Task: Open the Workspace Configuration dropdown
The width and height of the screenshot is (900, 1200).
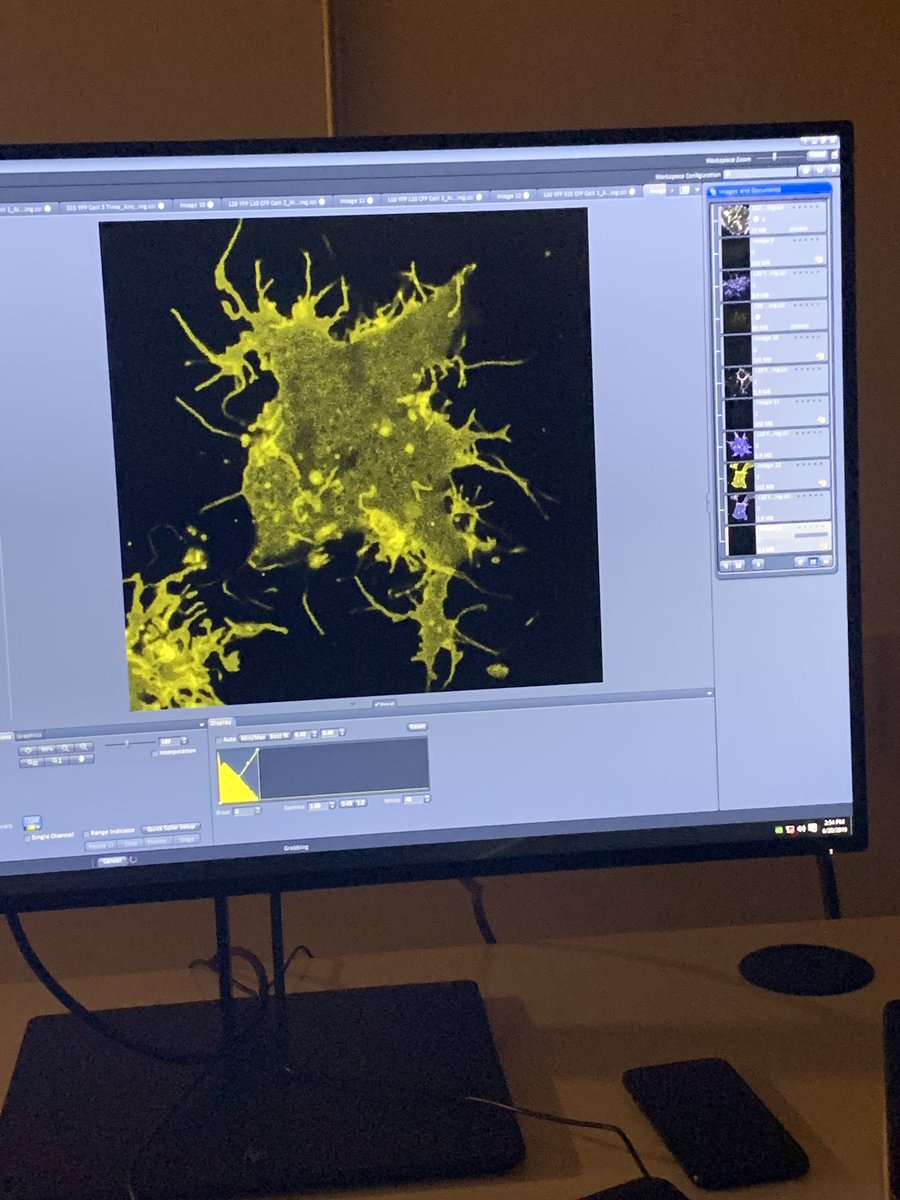Action: click(x=759, y=173)
